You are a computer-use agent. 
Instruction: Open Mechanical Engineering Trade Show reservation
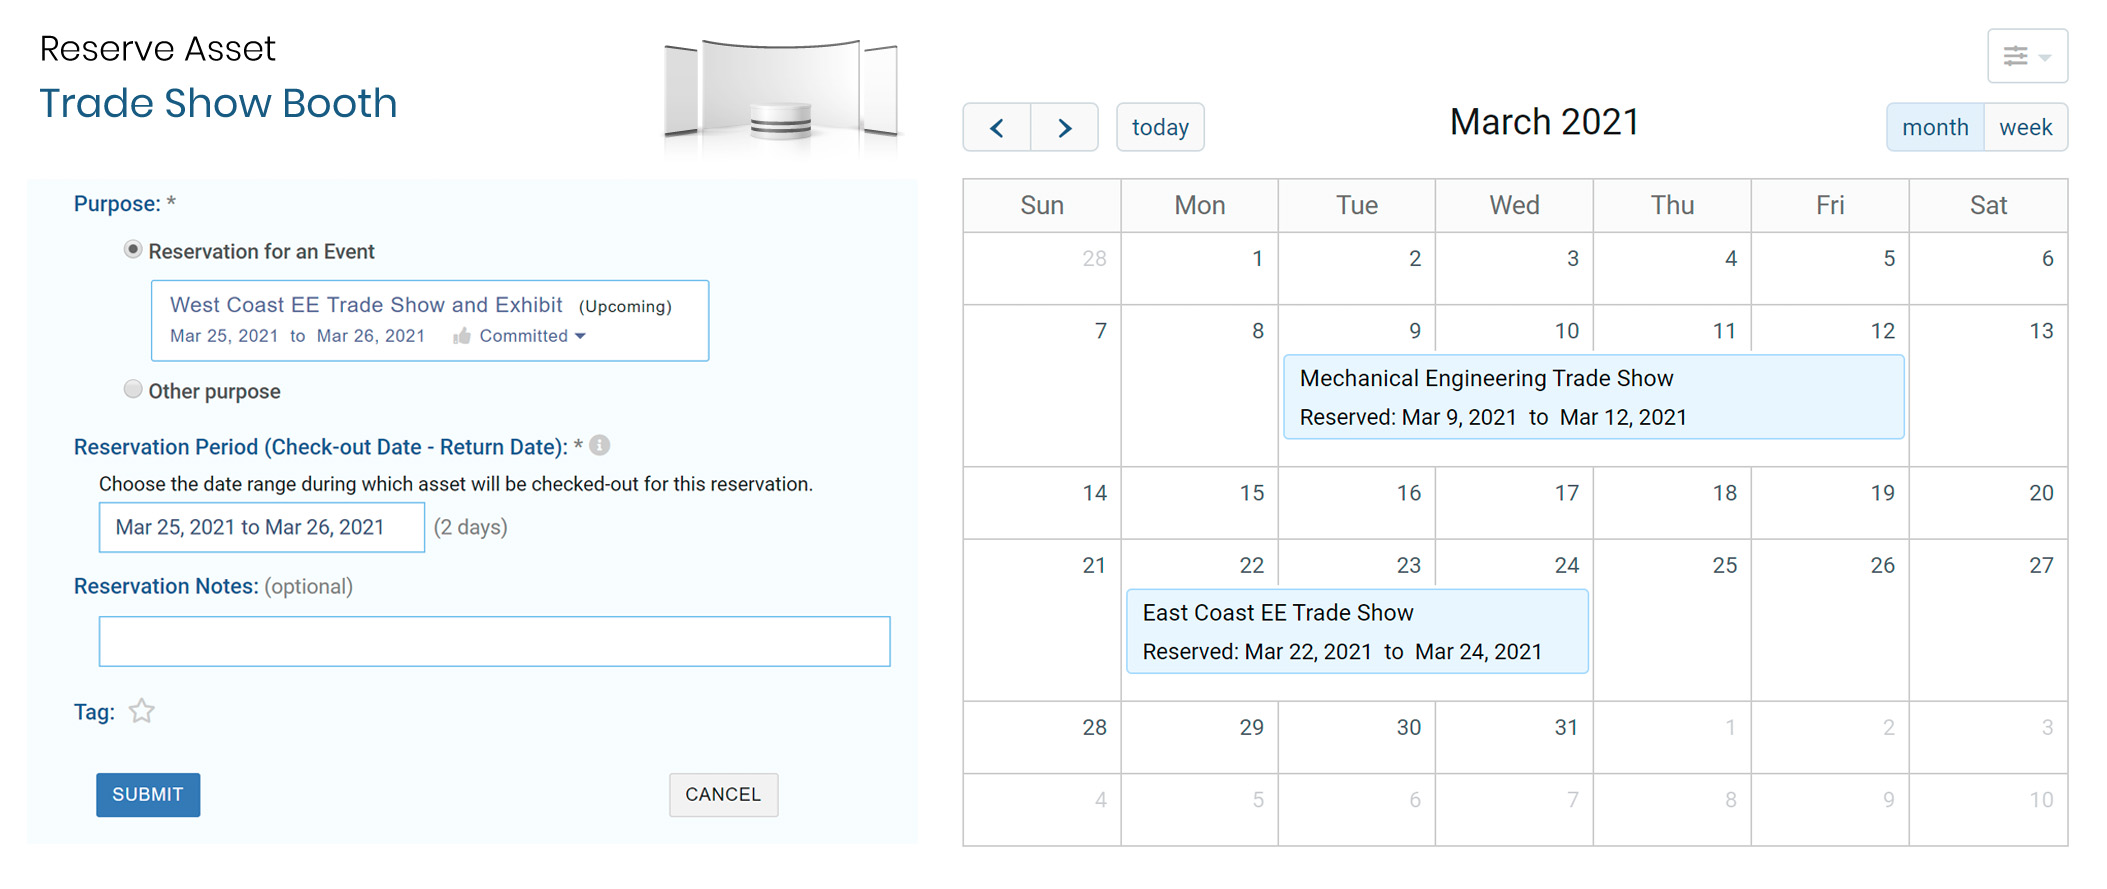pos(1592,397)
